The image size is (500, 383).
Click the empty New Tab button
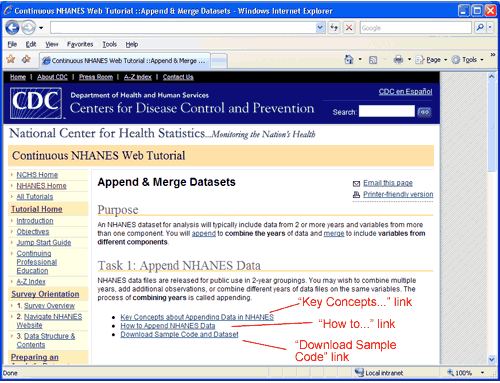pos(219,61)
